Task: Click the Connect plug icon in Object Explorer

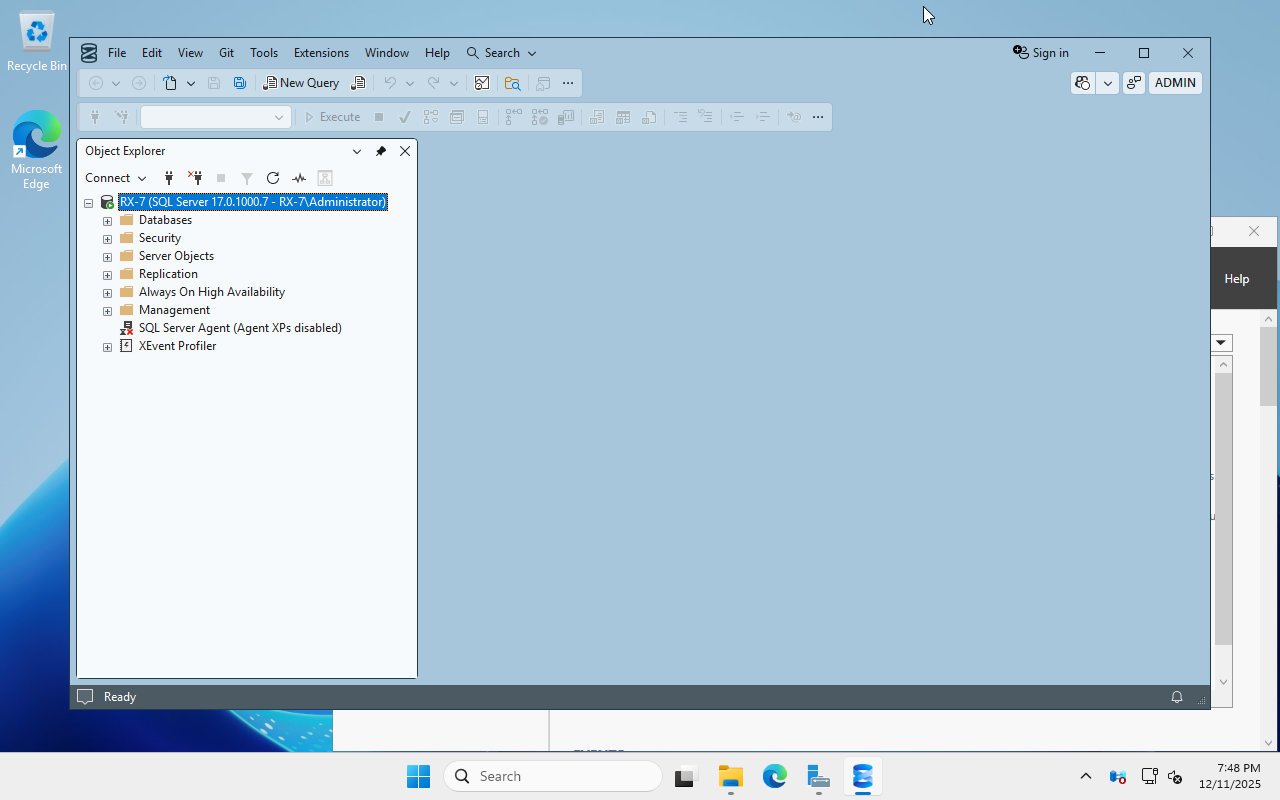Action: coord(169,178)
